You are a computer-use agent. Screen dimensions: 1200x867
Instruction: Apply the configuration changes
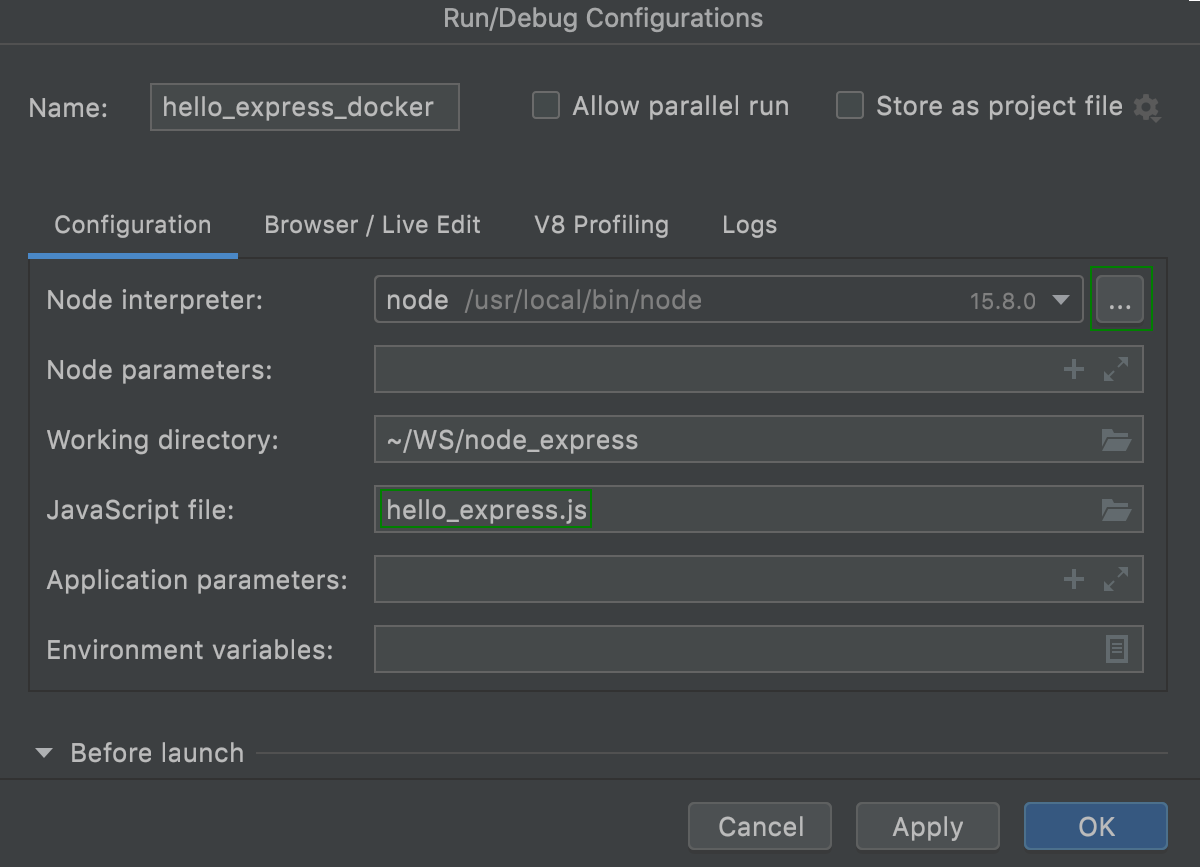(x=927, y=826)
